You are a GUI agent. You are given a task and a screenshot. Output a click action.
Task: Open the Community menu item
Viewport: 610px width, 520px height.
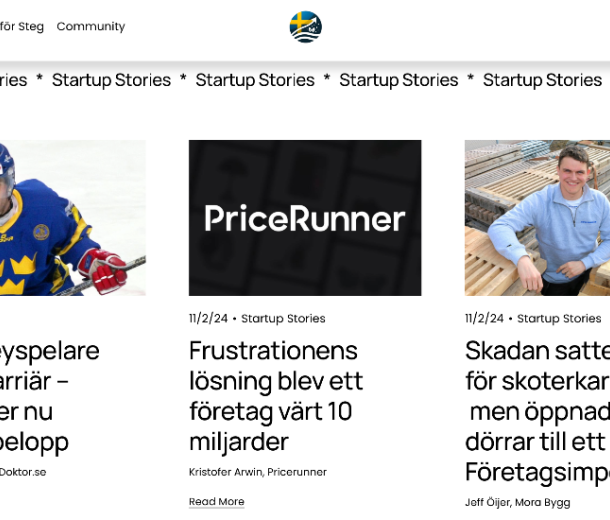tap(91, 26)
